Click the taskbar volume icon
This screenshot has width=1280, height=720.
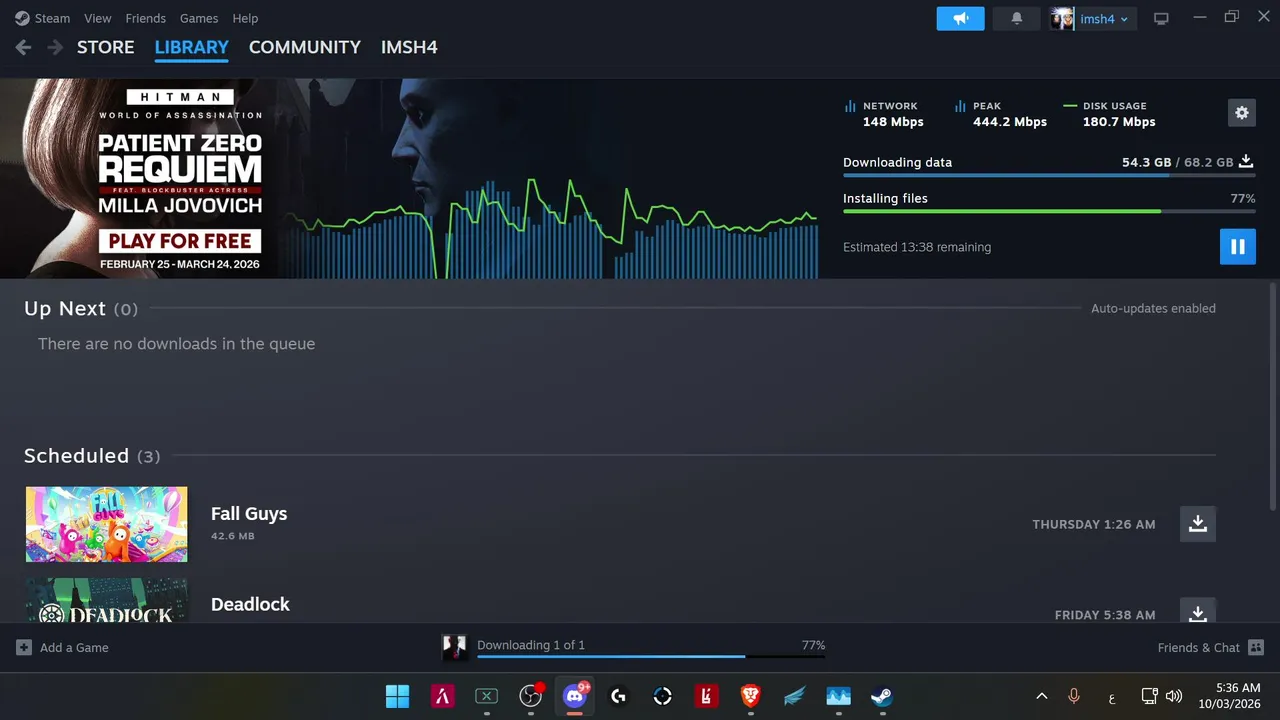(1174, 696)
